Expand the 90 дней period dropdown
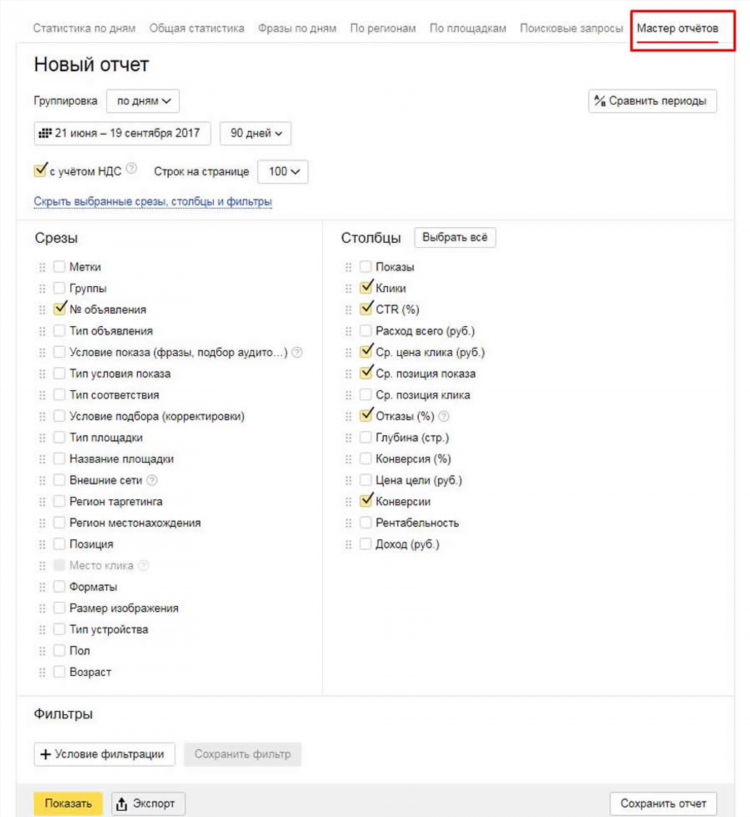Viewport: 750px width, 817px height. pos(255,133)
